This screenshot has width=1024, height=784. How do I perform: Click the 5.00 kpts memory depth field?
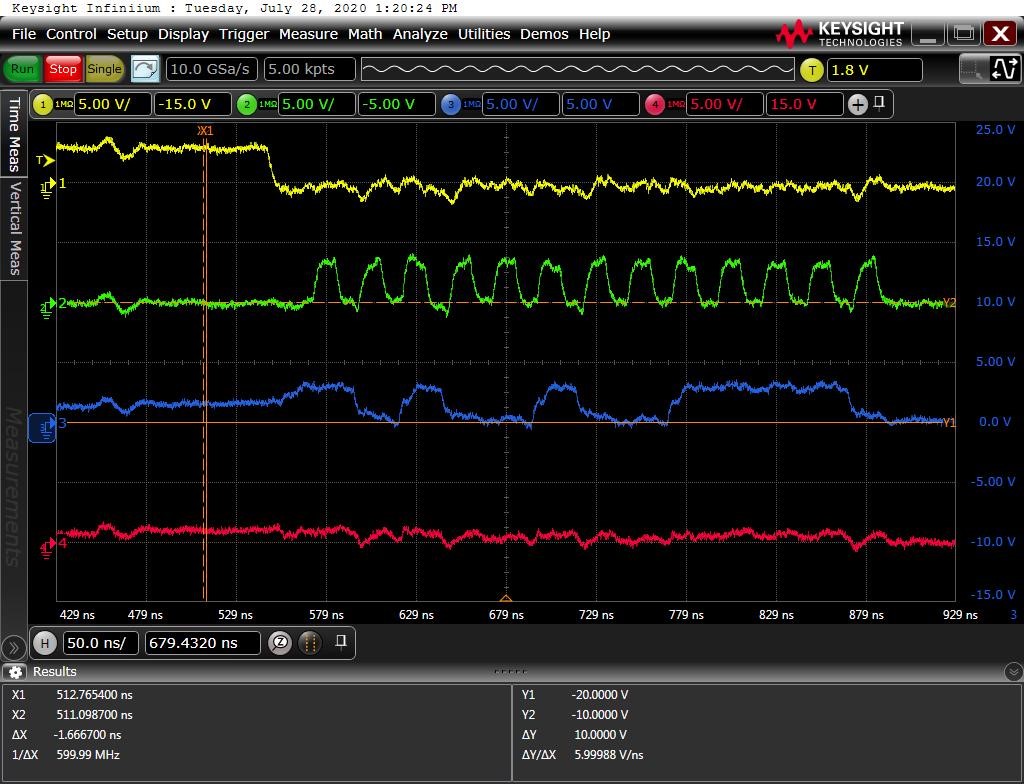click(x=310, y=69)
